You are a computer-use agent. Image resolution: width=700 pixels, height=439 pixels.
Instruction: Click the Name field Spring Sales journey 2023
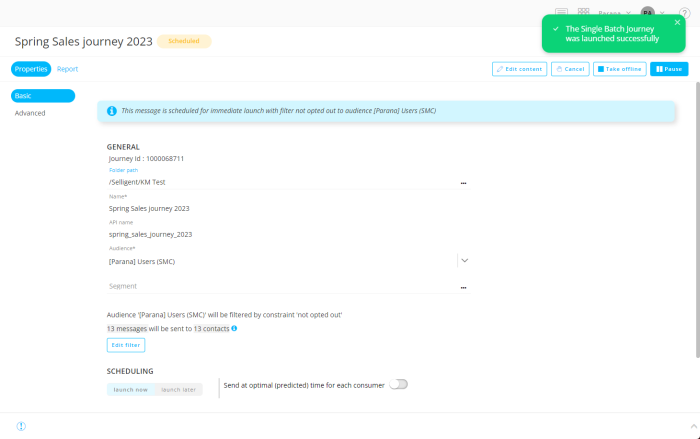(x=288, y=209)
